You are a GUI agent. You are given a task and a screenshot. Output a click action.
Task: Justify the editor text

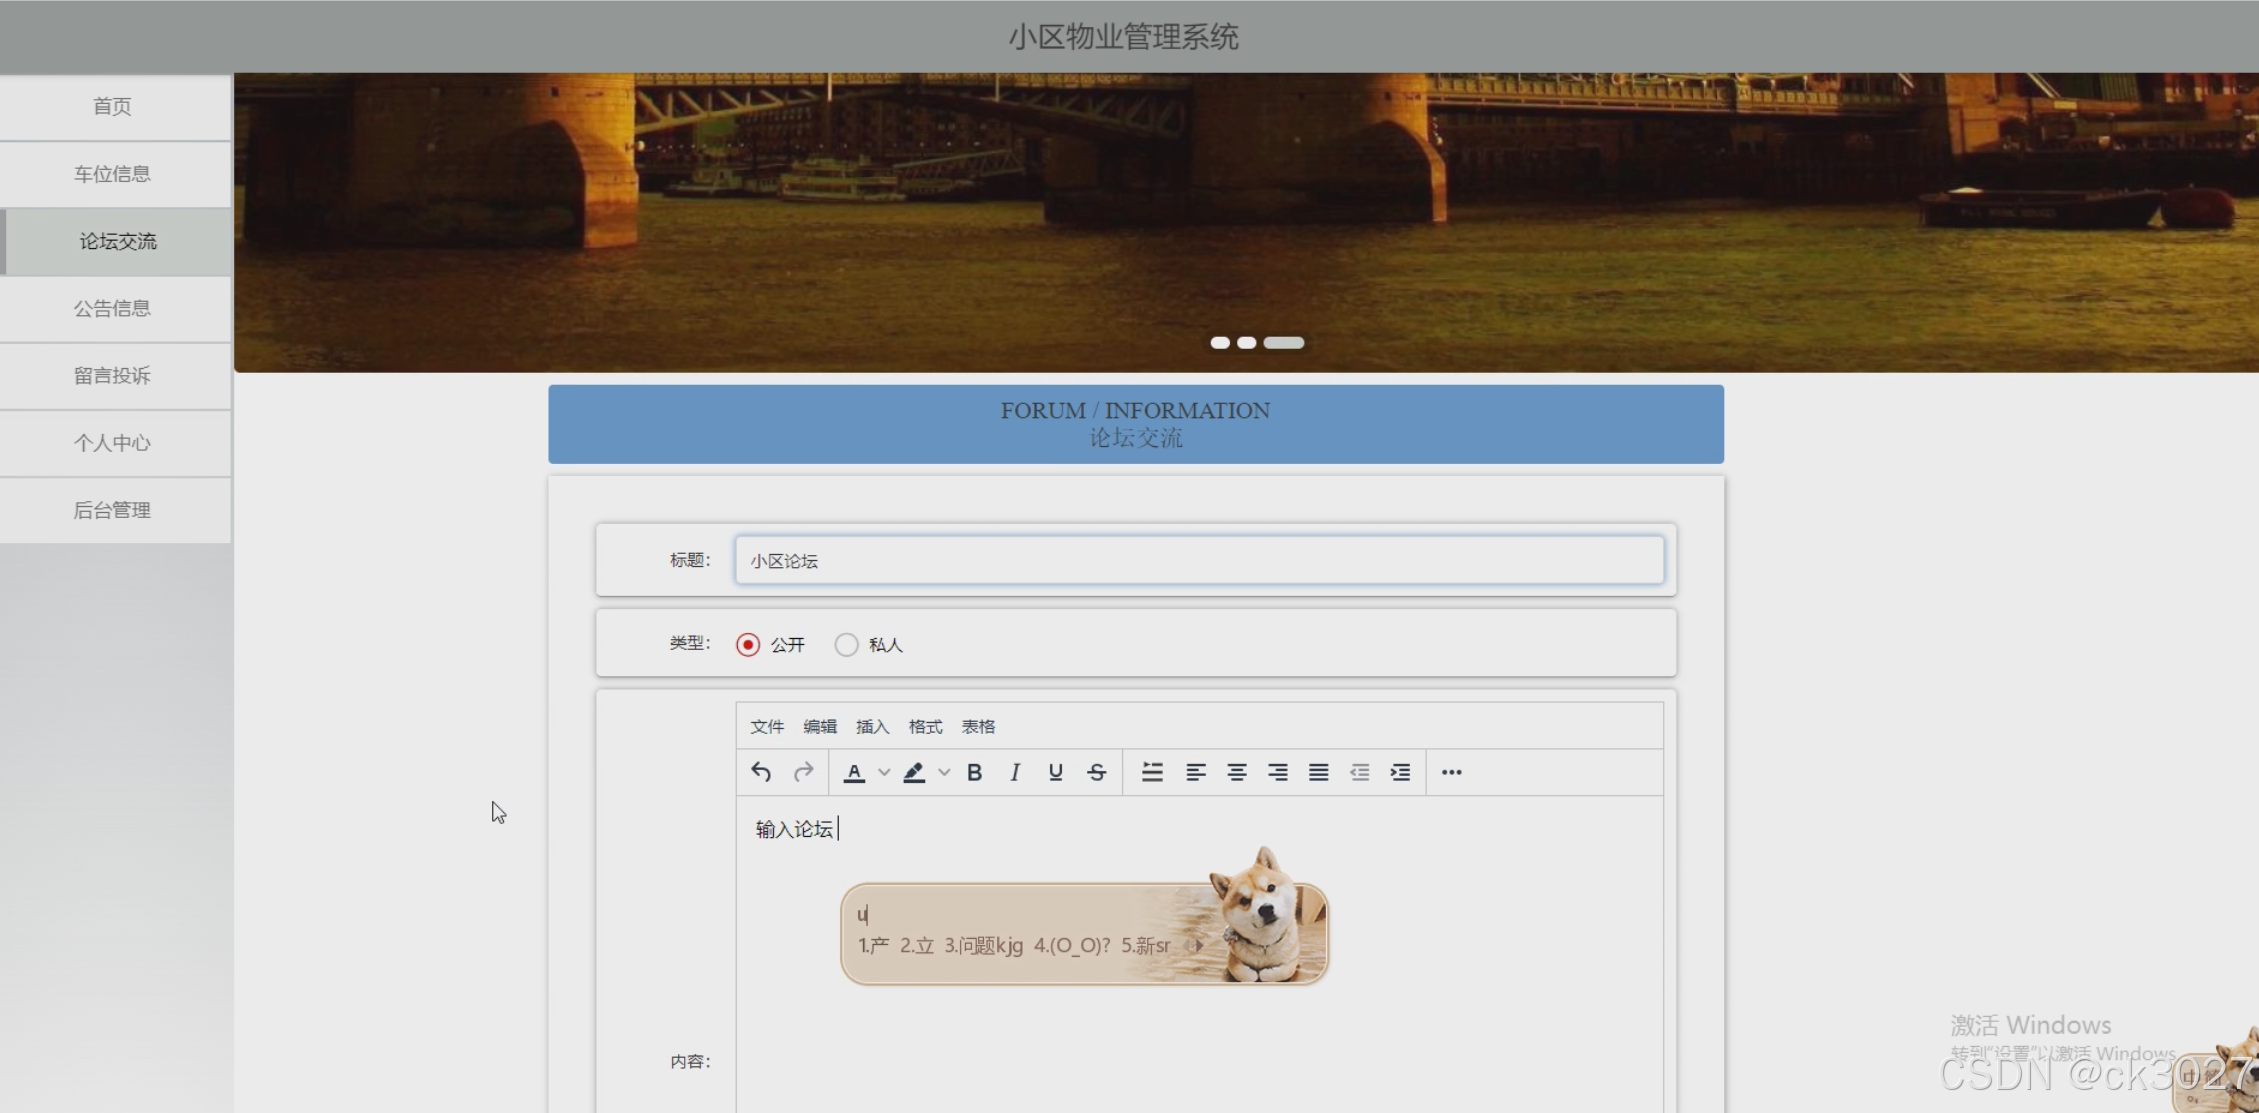(1319, 772)
